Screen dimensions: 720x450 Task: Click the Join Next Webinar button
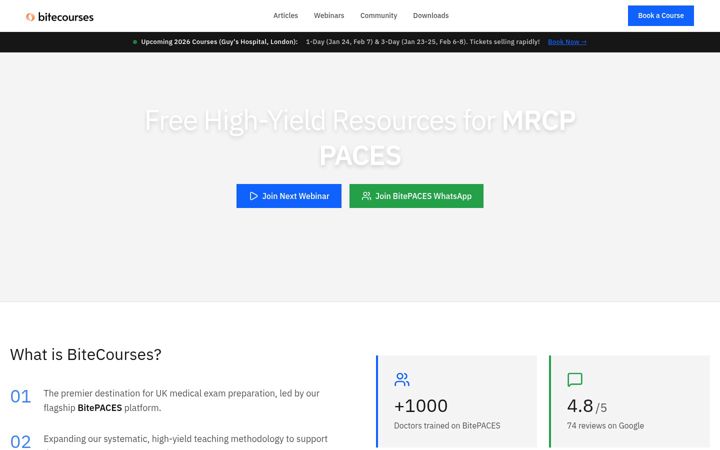coord(289,196)
